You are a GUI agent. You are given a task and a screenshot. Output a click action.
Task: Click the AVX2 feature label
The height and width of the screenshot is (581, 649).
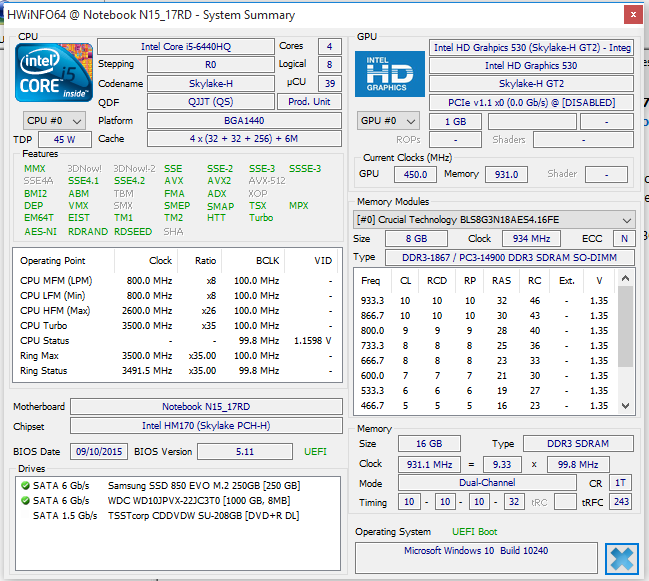219,181
